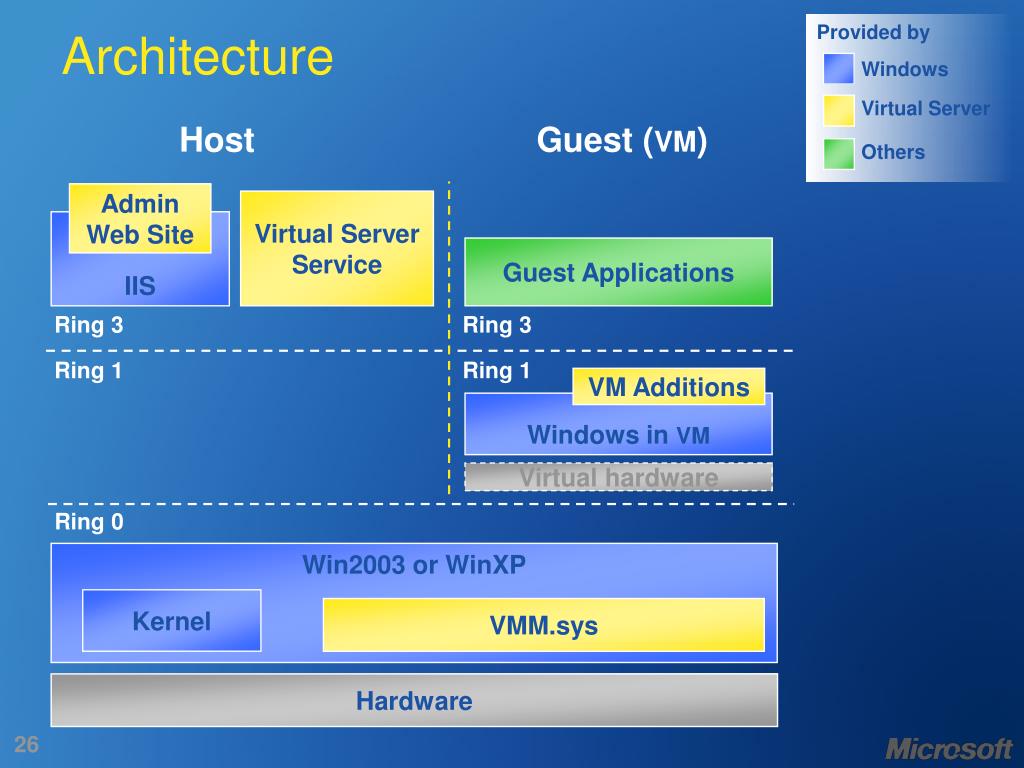Click the 'Host' column heading

217,140
